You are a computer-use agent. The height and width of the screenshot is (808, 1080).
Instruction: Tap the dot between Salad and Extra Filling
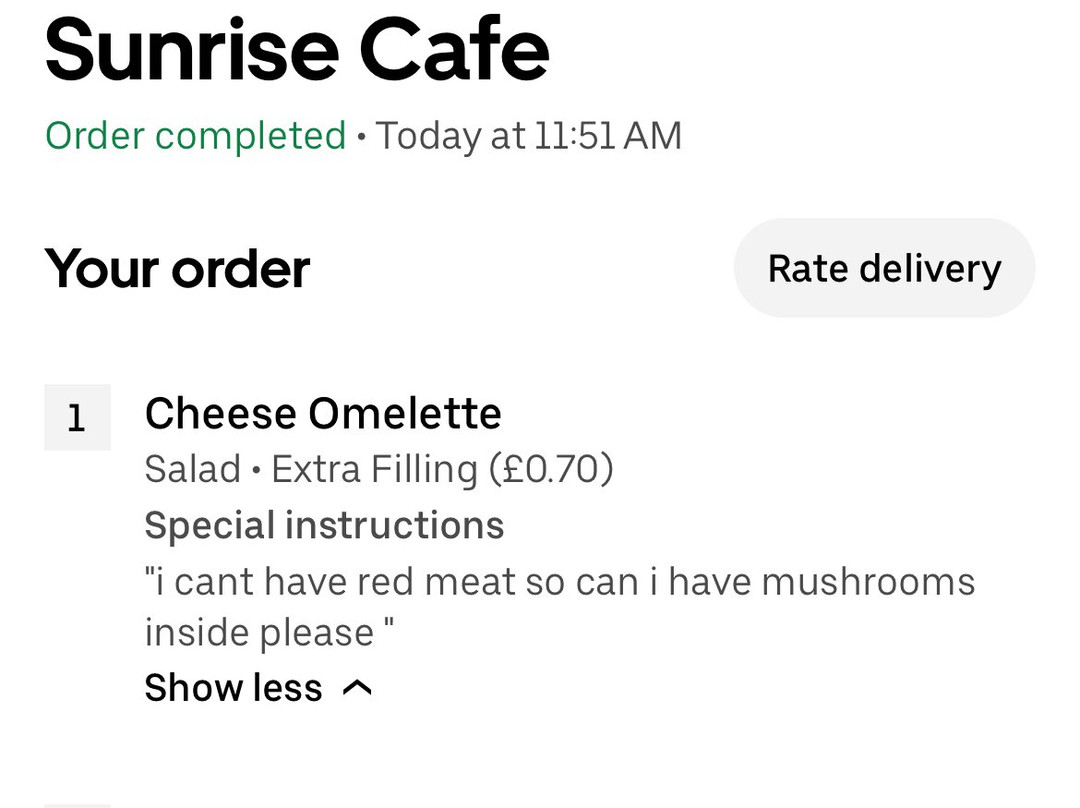(x=256, y=470)
